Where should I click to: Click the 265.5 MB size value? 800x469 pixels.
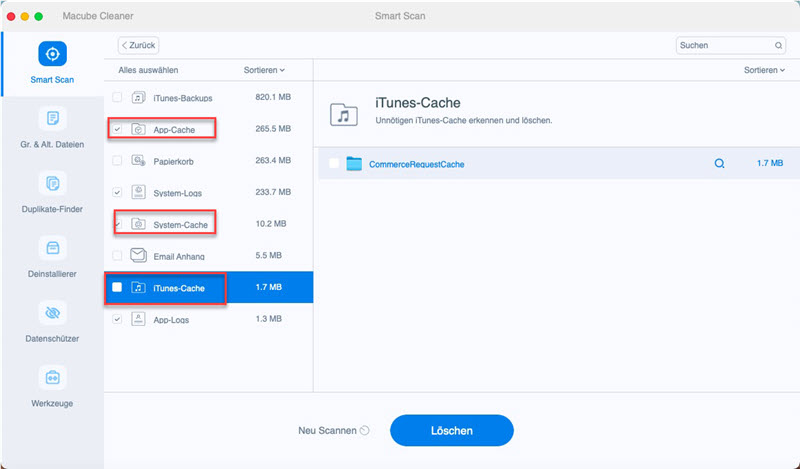[x=273, y=129]
